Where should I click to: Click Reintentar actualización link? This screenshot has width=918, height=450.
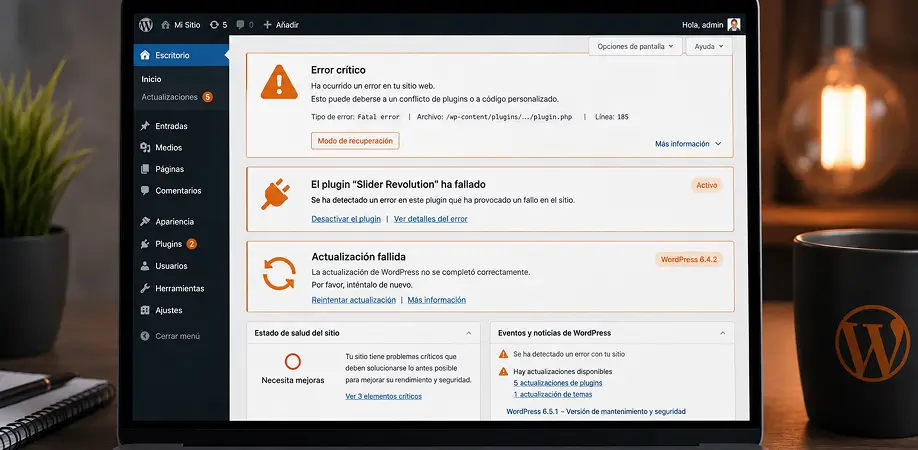(x=354, y=300)
